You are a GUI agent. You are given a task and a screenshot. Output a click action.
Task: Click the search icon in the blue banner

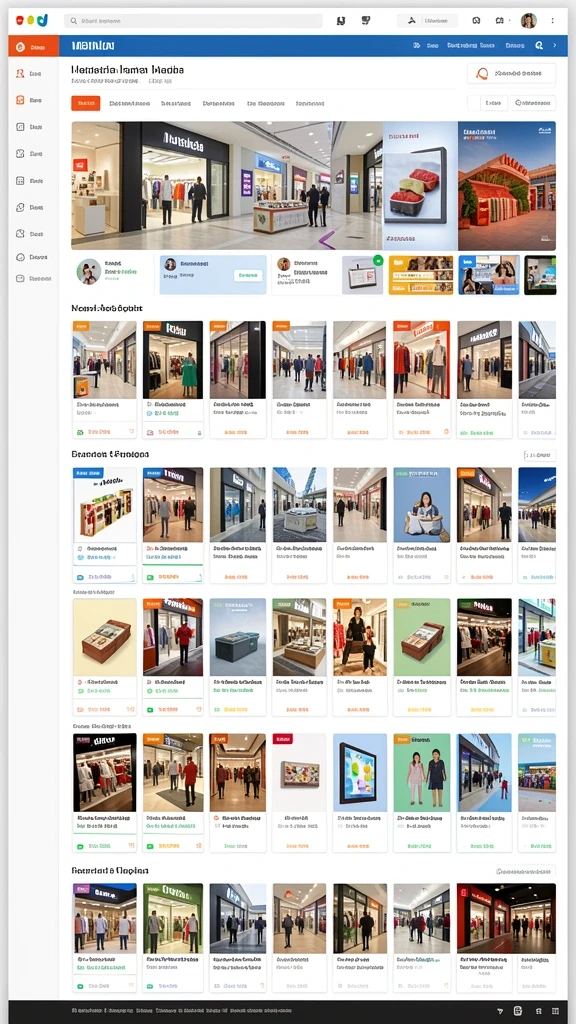pyautogui.click(x=539, y=46)
